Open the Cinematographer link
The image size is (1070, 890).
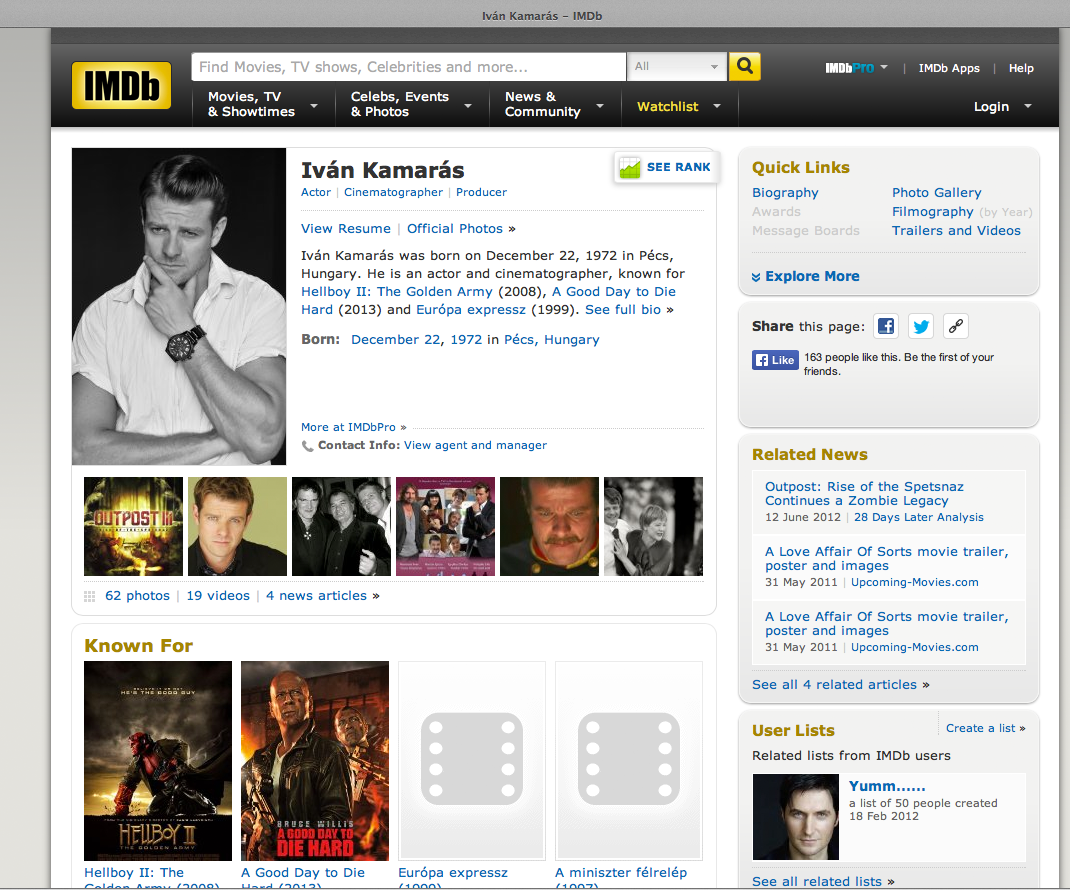tap(393, 192)
